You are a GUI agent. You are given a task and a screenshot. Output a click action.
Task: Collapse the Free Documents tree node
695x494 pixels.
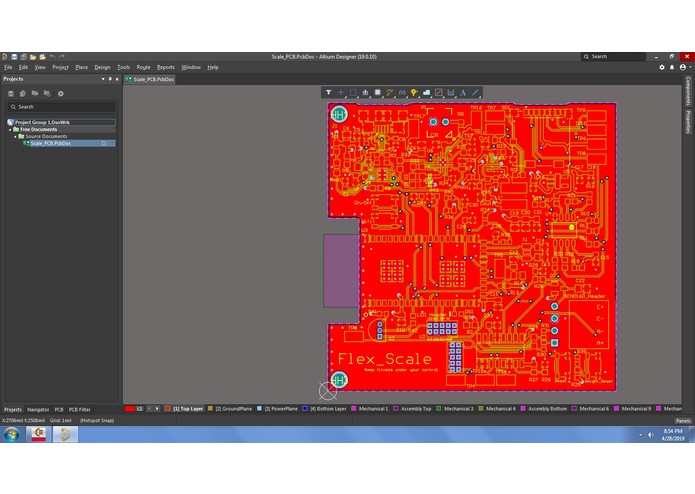[10, 129]
